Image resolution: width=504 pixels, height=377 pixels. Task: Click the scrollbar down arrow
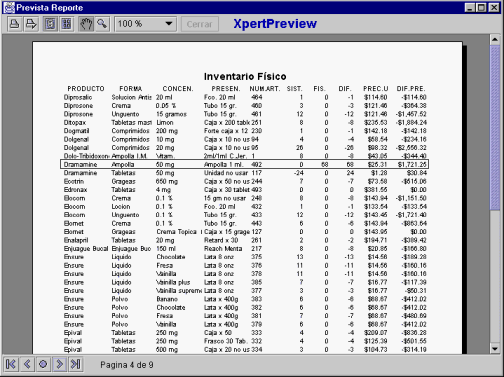(x=495, y=349)
